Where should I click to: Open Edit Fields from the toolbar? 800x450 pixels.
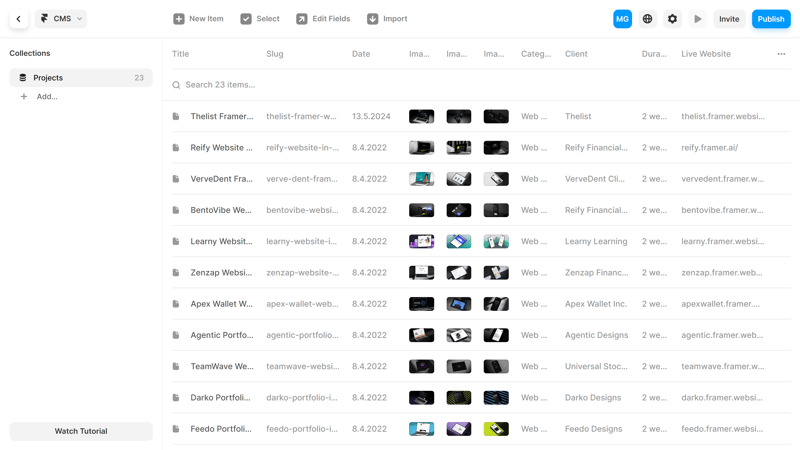click(x=323, y=19)
